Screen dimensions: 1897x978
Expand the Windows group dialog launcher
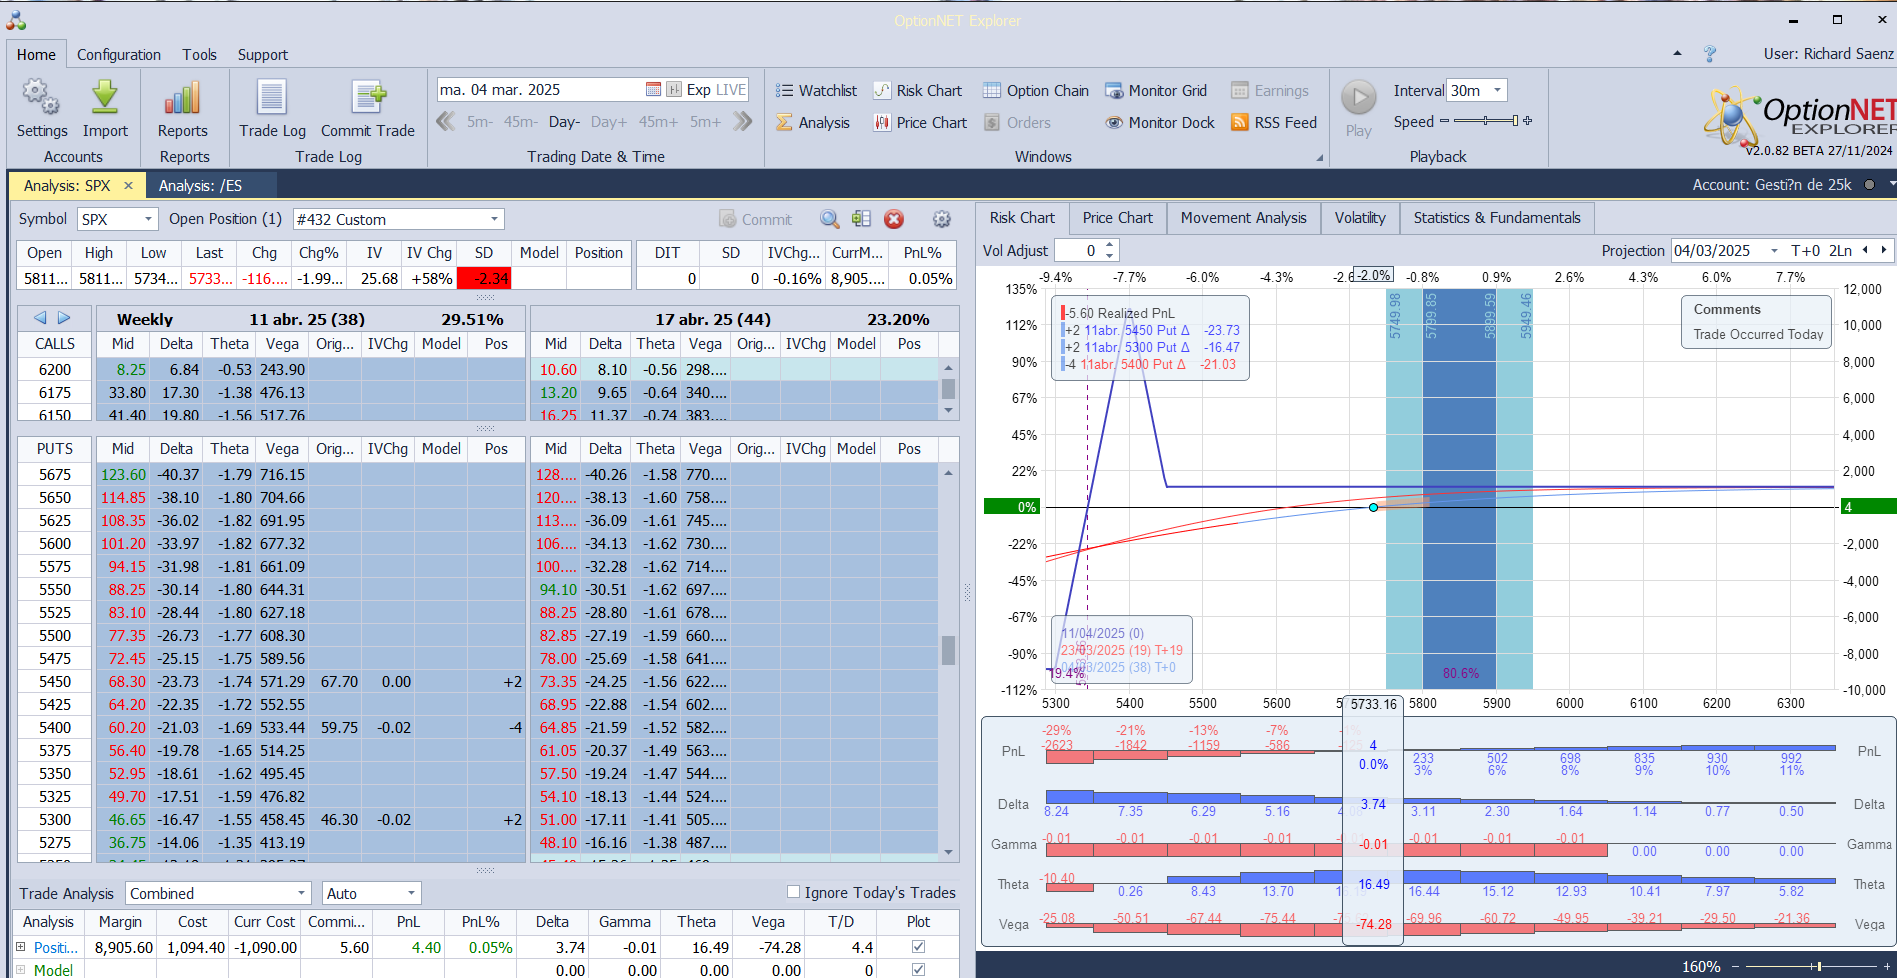click(1319, 158)
